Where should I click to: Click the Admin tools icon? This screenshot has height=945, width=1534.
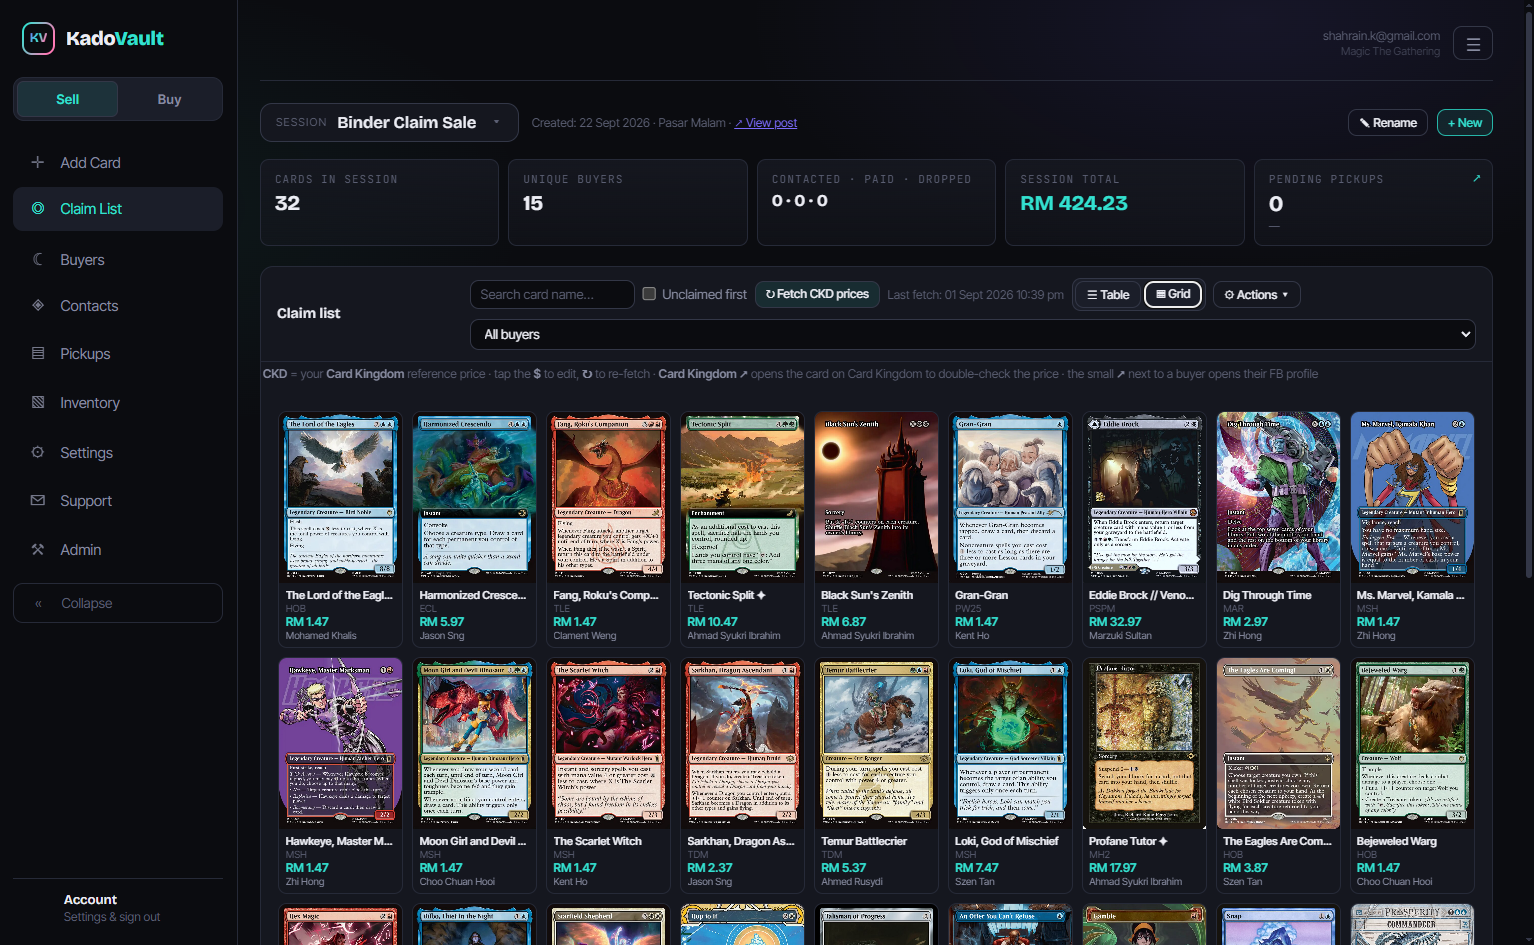[x=38, y=549]
